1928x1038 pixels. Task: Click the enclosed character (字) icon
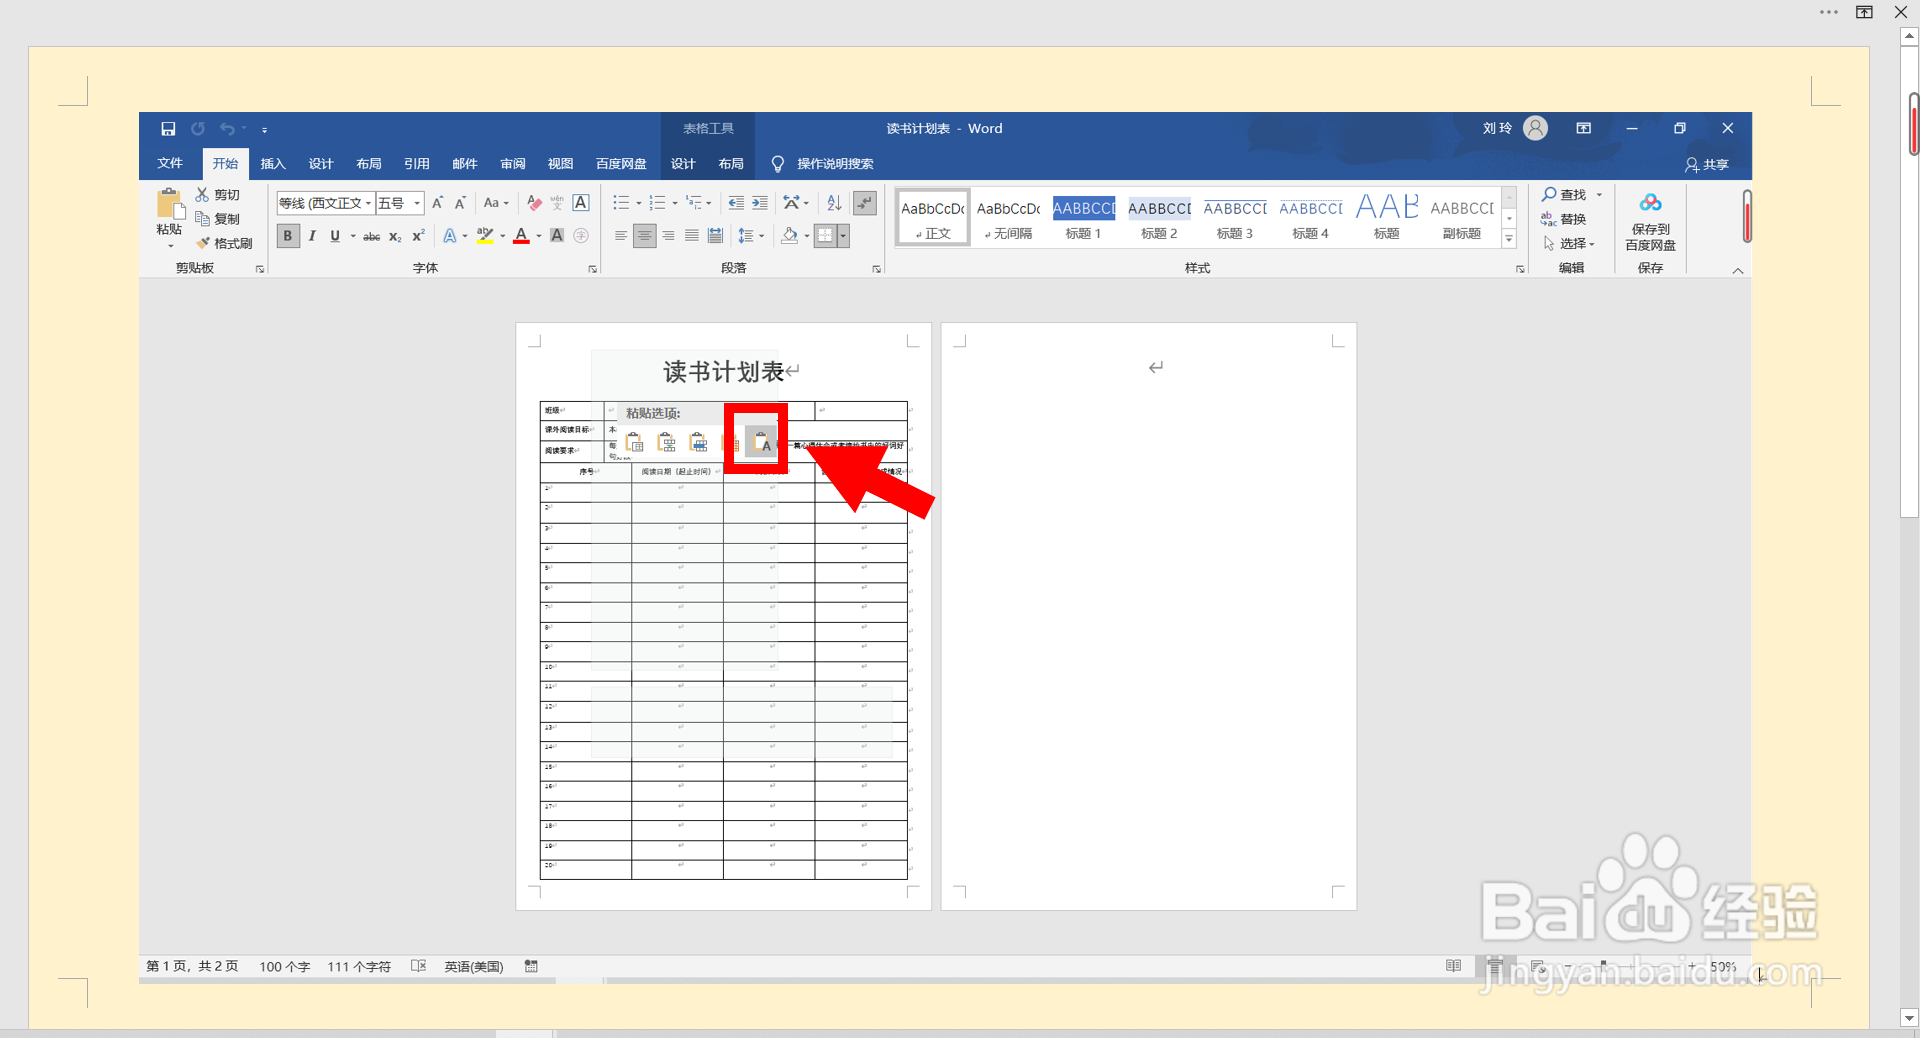point(581,236)
